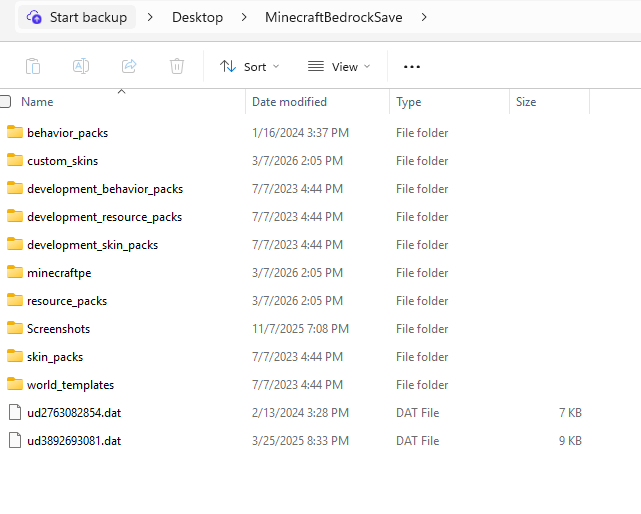Select the ud2763082854.dat file name
Viewport: 641px width, 514px height.
[x=74, y=413]
